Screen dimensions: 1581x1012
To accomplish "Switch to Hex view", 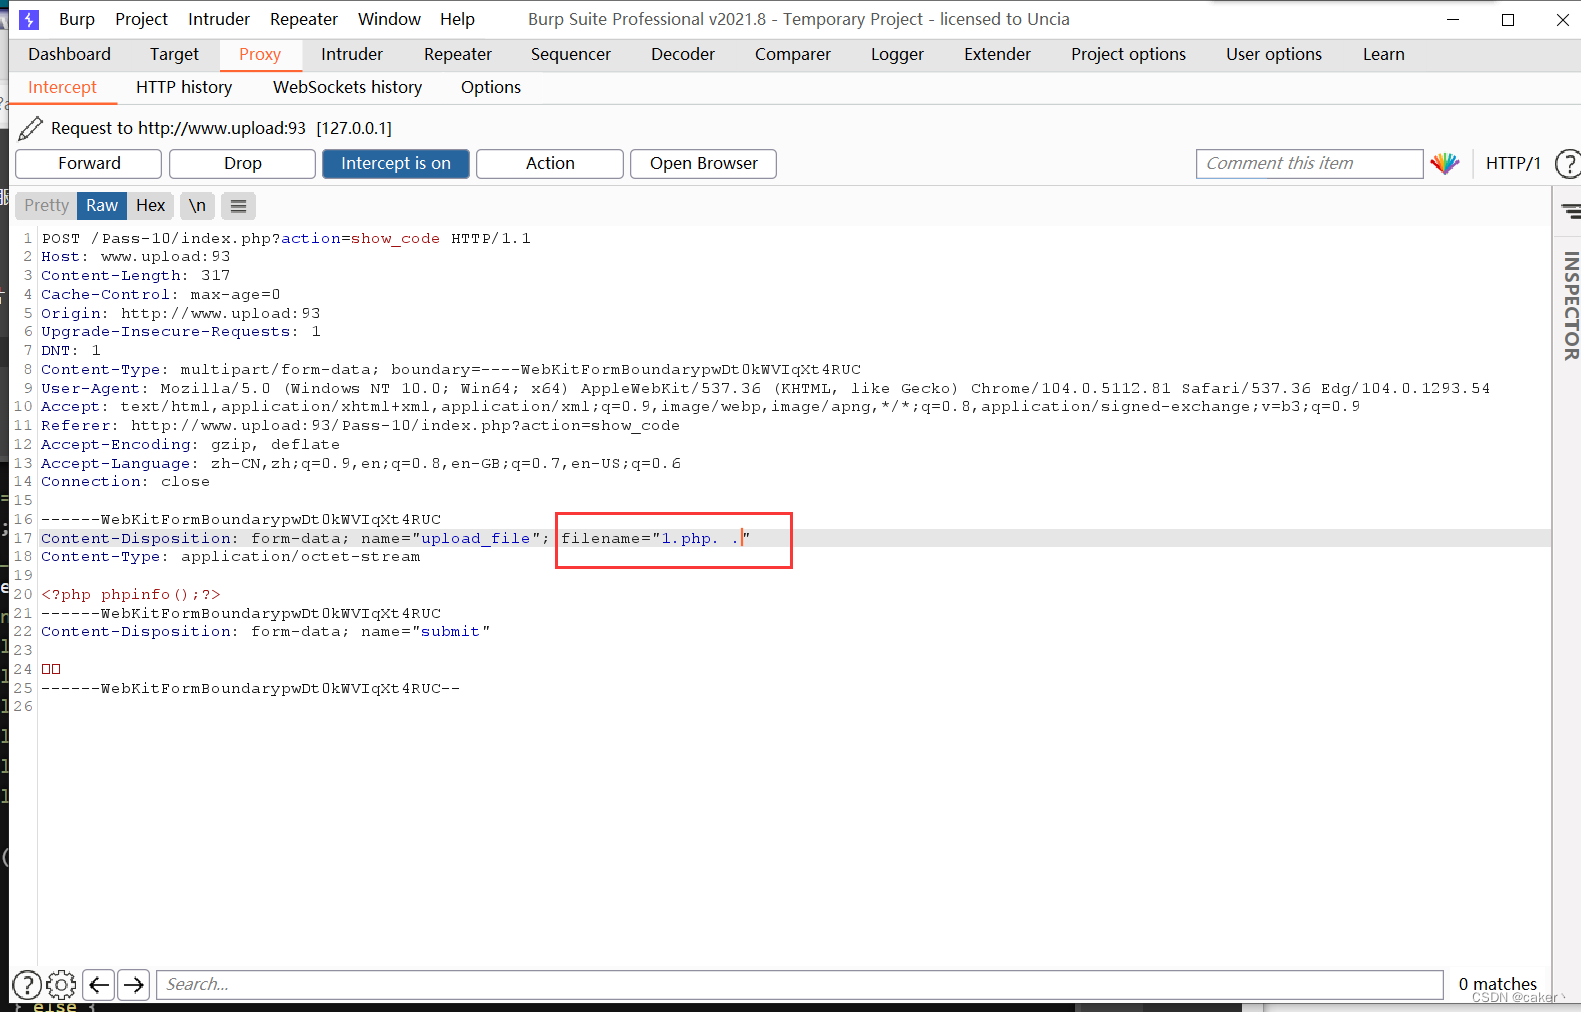I will [151, 205].
